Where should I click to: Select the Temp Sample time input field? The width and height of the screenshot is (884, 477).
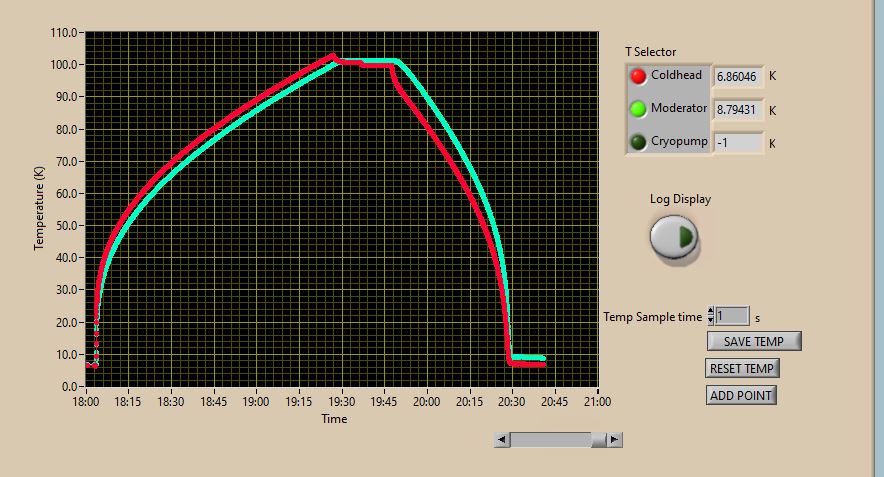pos(732,316)
